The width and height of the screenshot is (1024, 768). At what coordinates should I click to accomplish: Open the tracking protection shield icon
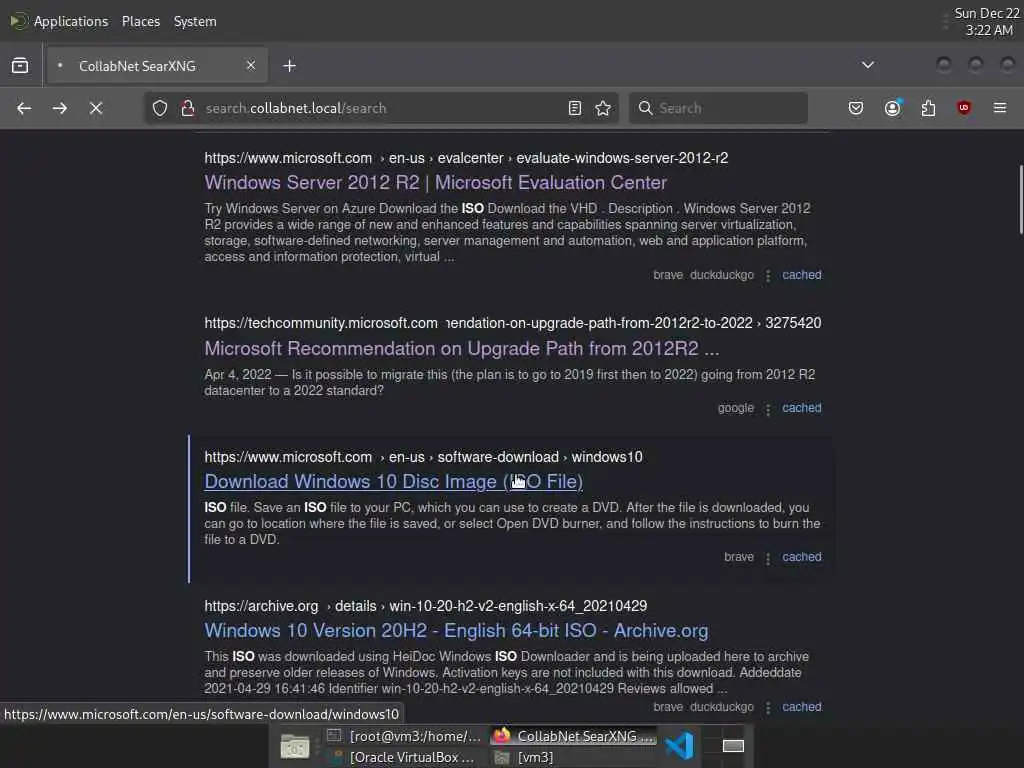click(x=160, y=108)
